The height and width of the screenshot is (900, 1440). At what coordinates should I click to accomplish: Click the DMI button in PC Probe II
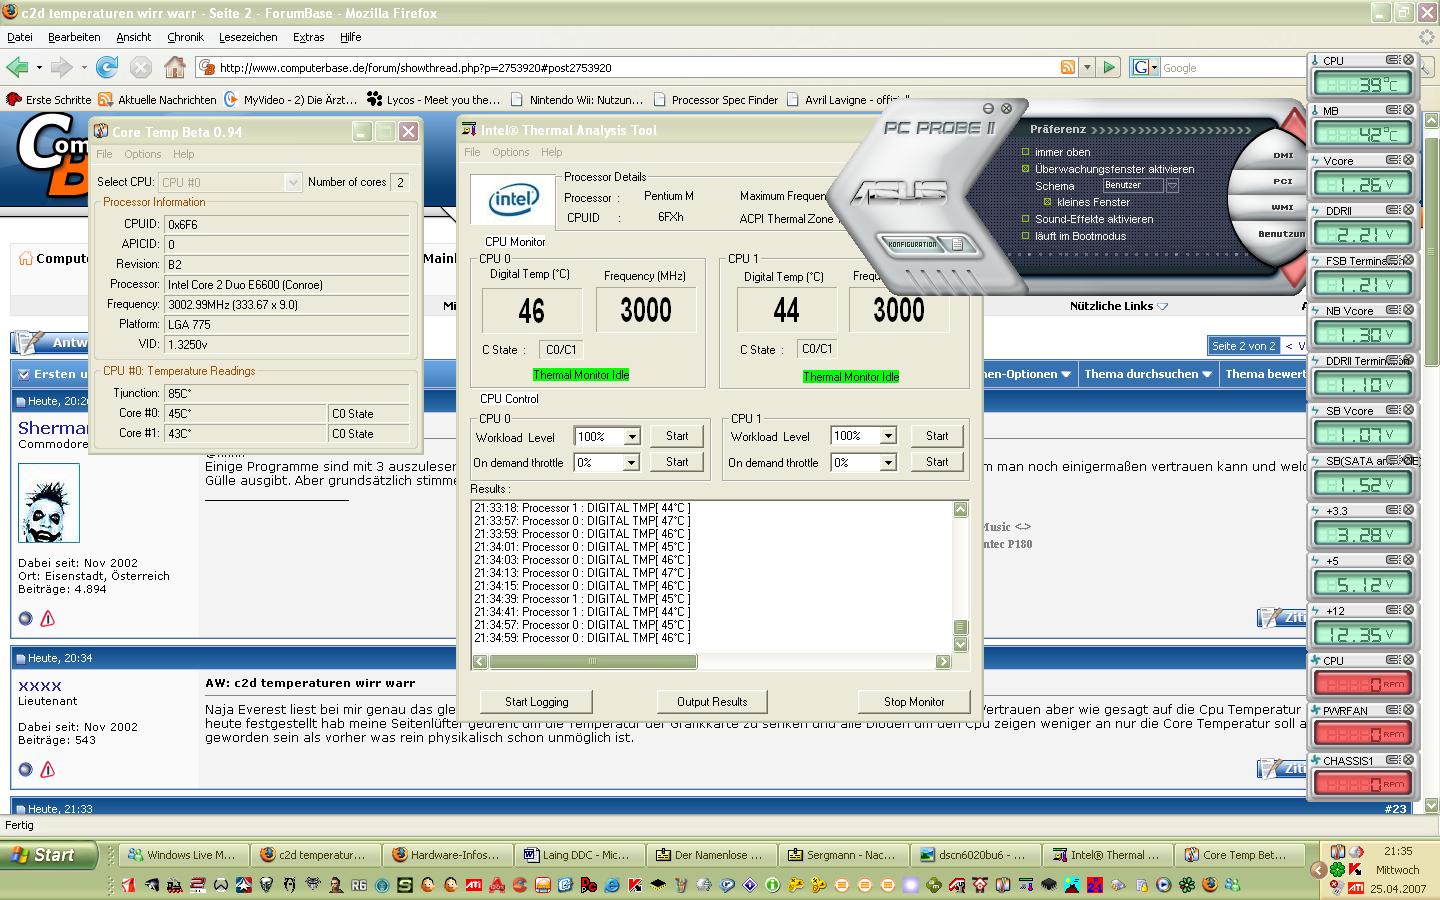click(1283, 155)
